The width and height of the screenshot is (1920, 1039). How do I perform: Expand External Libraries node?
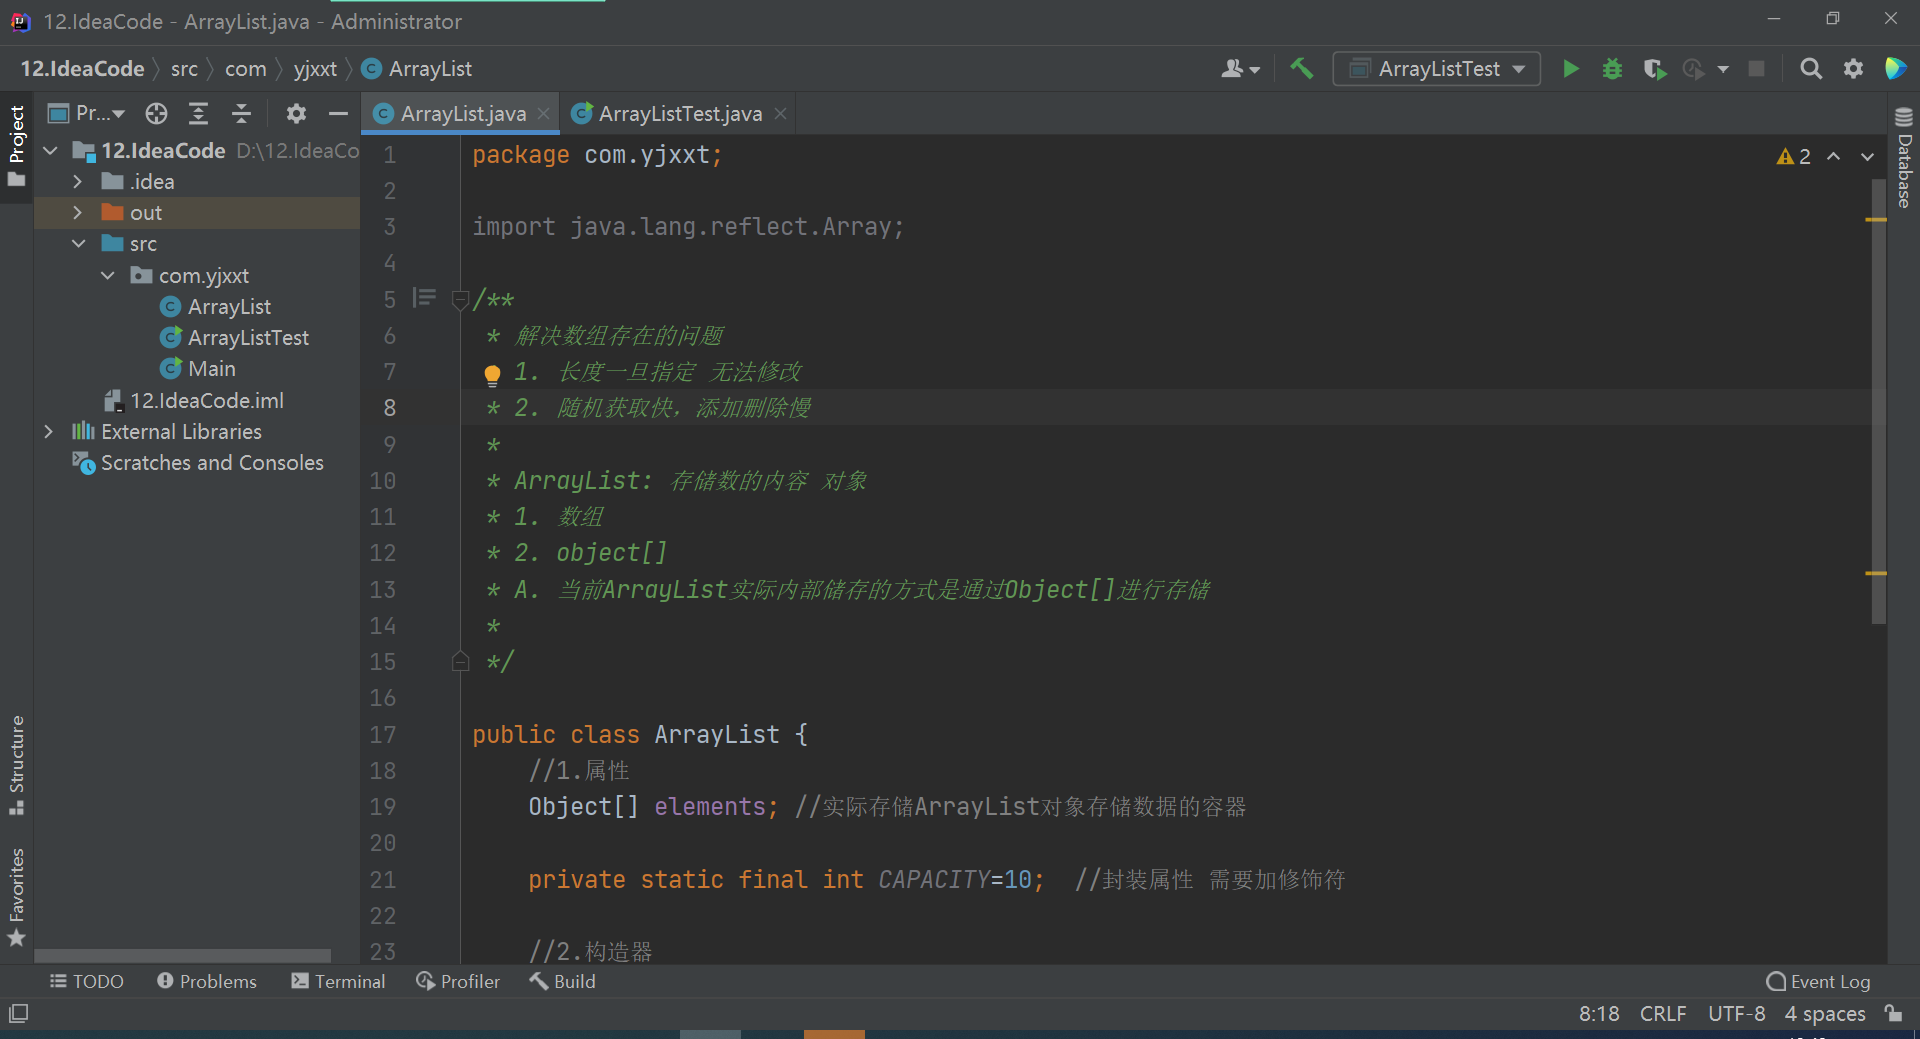[48, 432]
